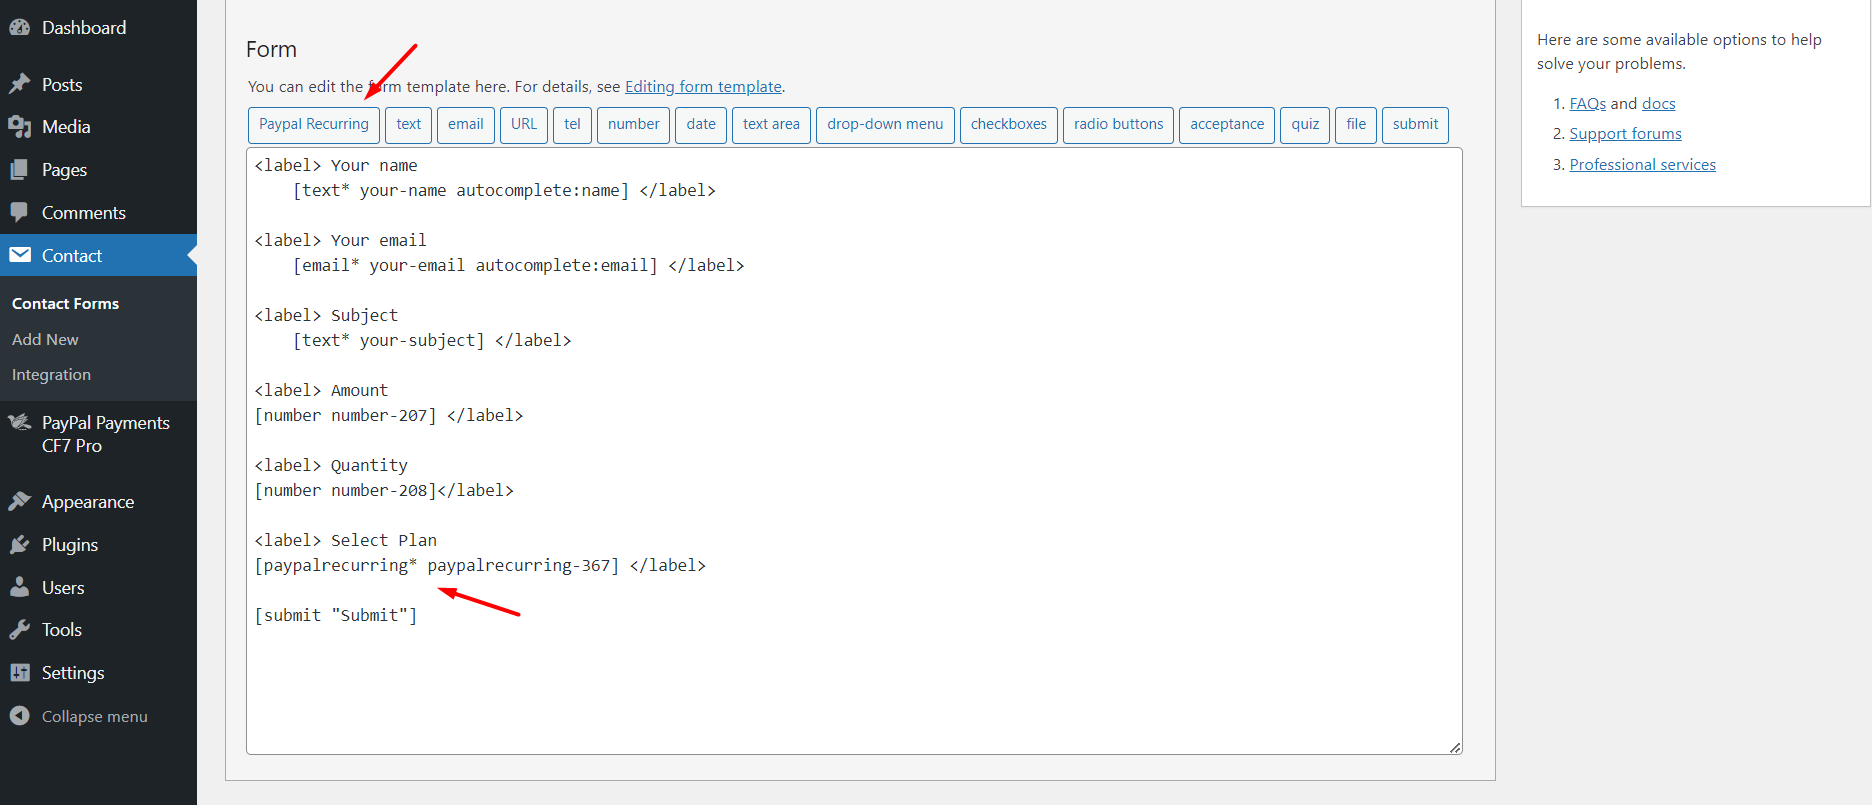Insert a Paypal Recurring form tag
Screen dimensions: 1872x805
[313, 125]
